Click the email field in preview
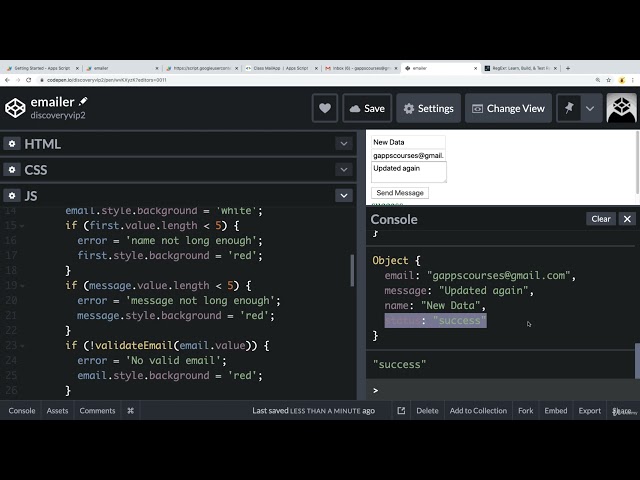The image size is (640, 480). click(x=408, y=155)
